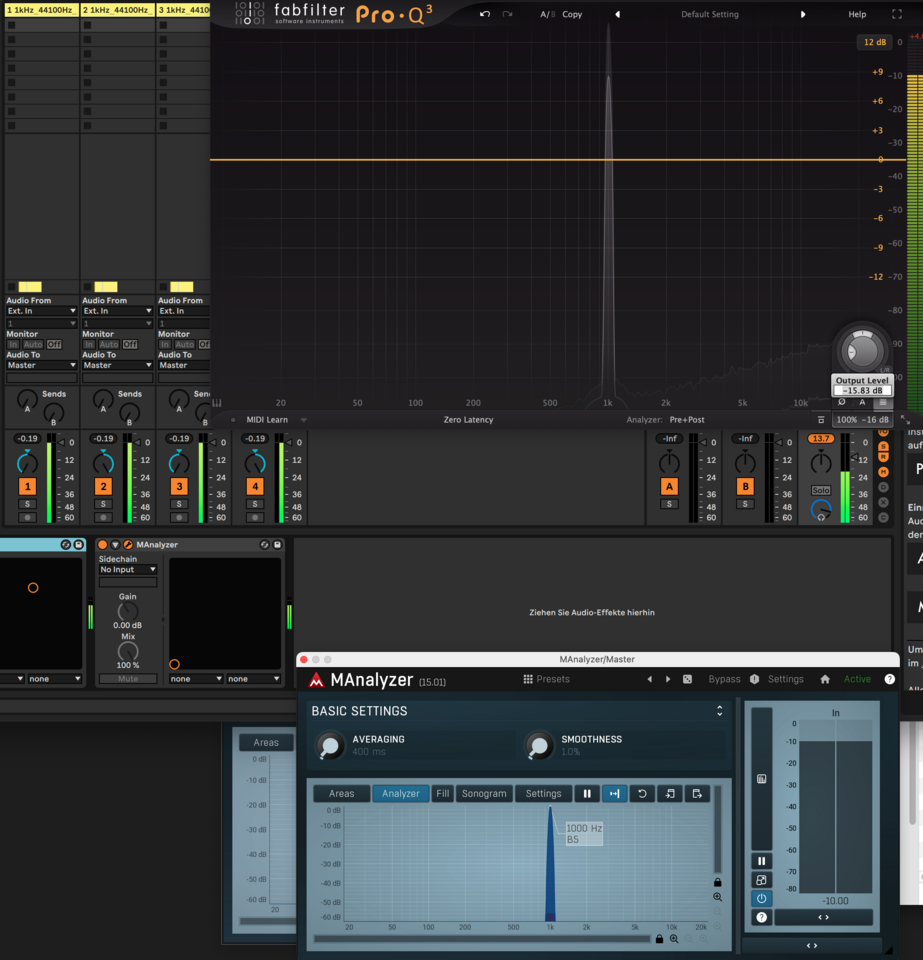The image size is (923, 960).
Task: Expand Basic Settings collapse arrows in MAnalyzer
Action: point(720,711)
